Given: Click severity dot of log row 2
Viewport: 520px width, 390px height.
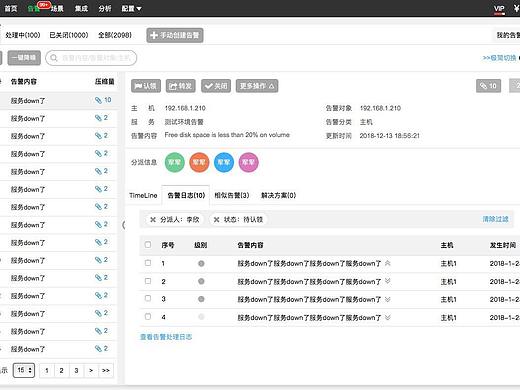Looking at the screenshot, I should 201,281.
